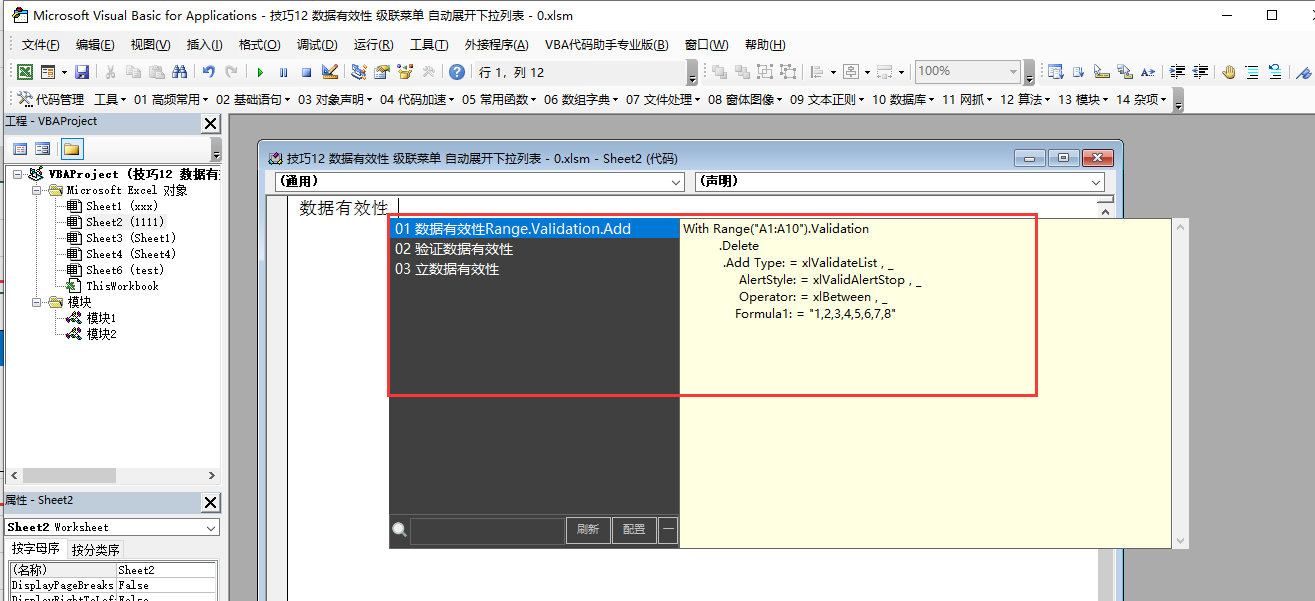Click magnifier search icon in snippet popup
Screen dimensions: 1315x601
399,530
